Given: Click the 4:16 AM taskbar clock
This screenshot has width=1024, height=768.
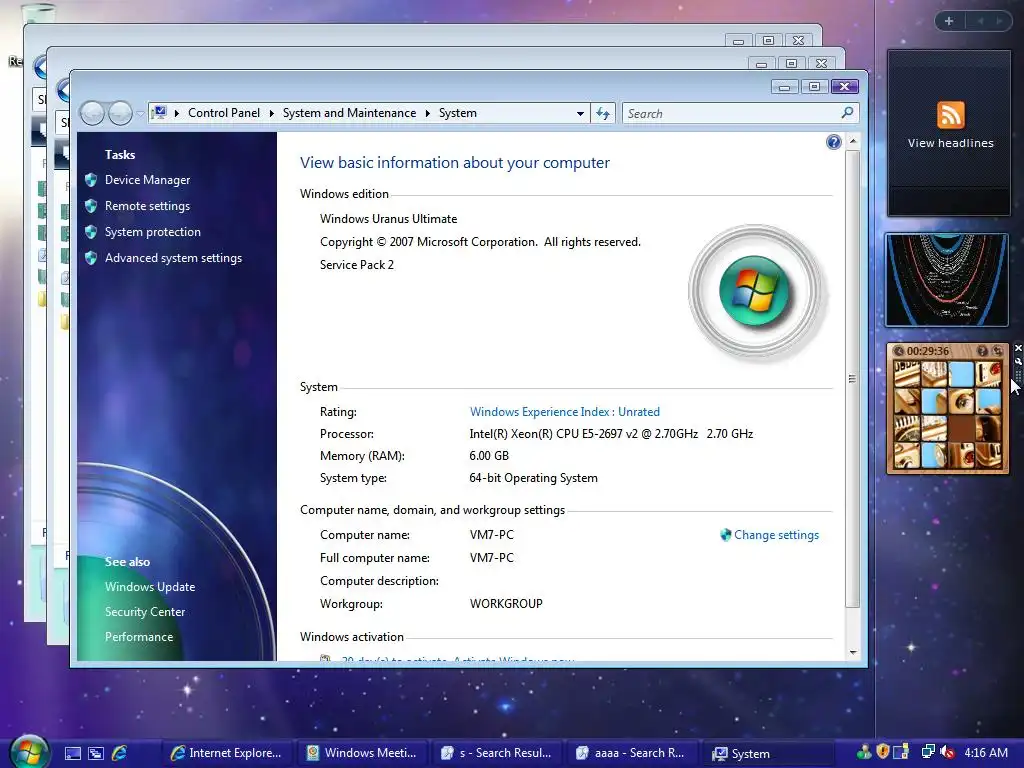Looking at the screenshot, I should click(x=985, y=752).
